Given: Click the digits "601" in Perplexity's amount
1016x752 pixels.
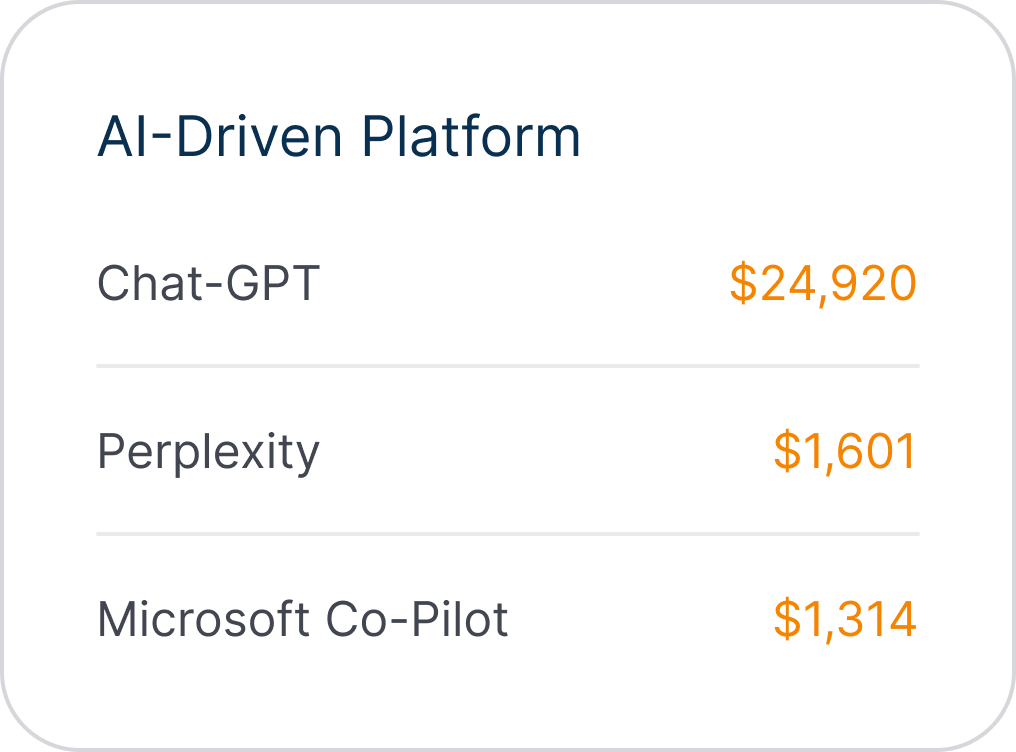Looking at the screenshot, I should [x=878, y=452].
